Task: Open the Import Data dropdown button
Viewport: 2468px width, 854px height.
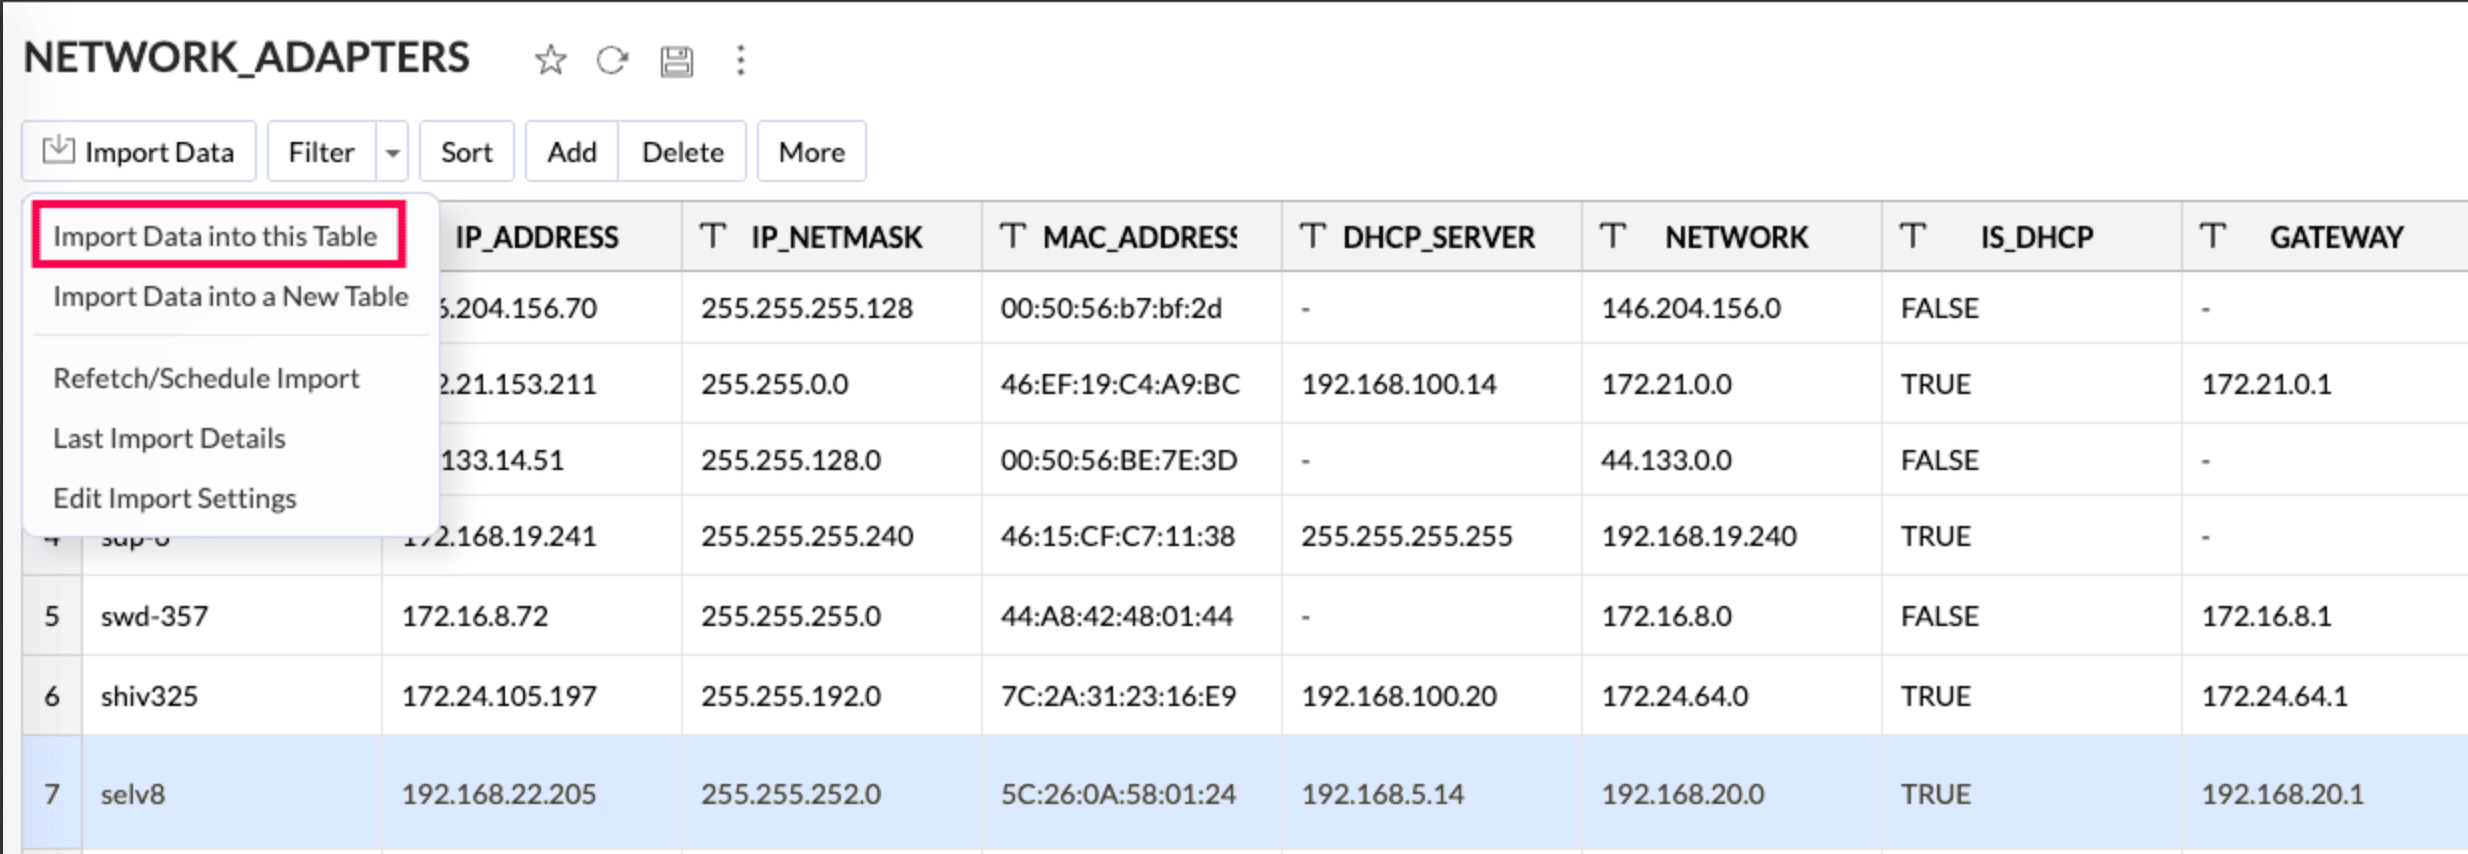Action: (139, 152)
